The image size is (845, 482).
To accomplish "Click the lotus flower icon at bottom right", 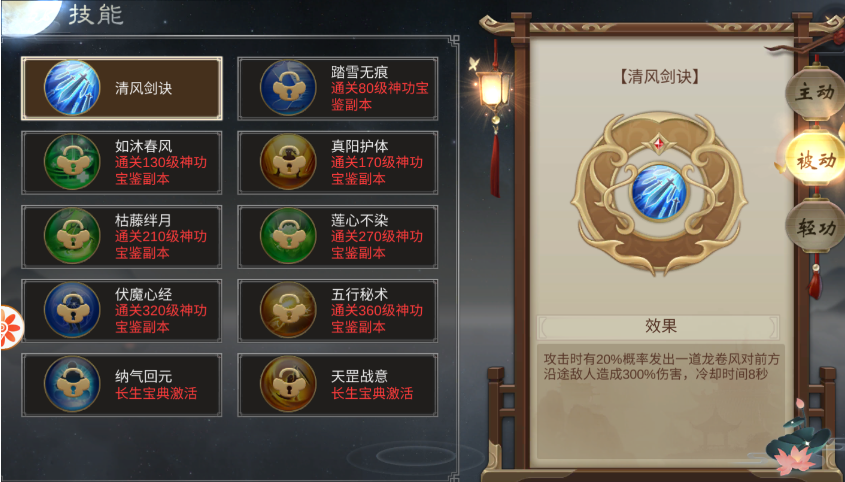I will tap(797, 442).
